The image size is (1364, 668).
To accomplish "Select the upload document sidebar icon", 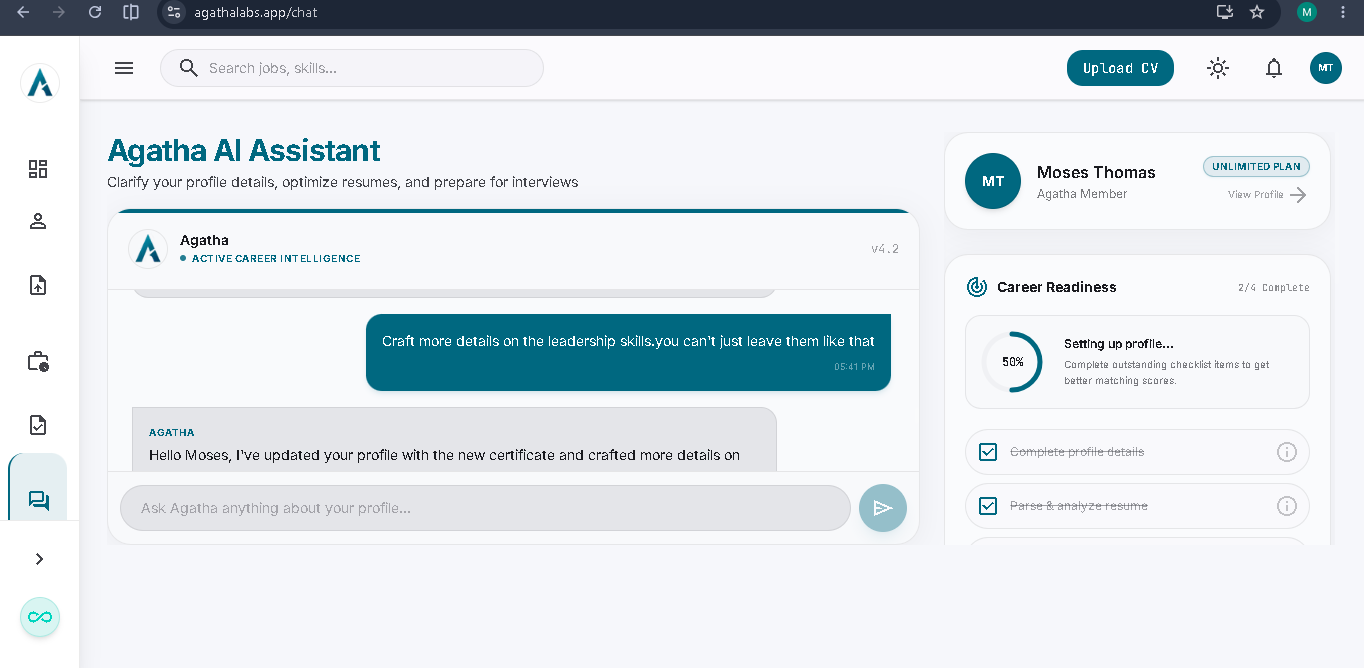I will (38, 285).
